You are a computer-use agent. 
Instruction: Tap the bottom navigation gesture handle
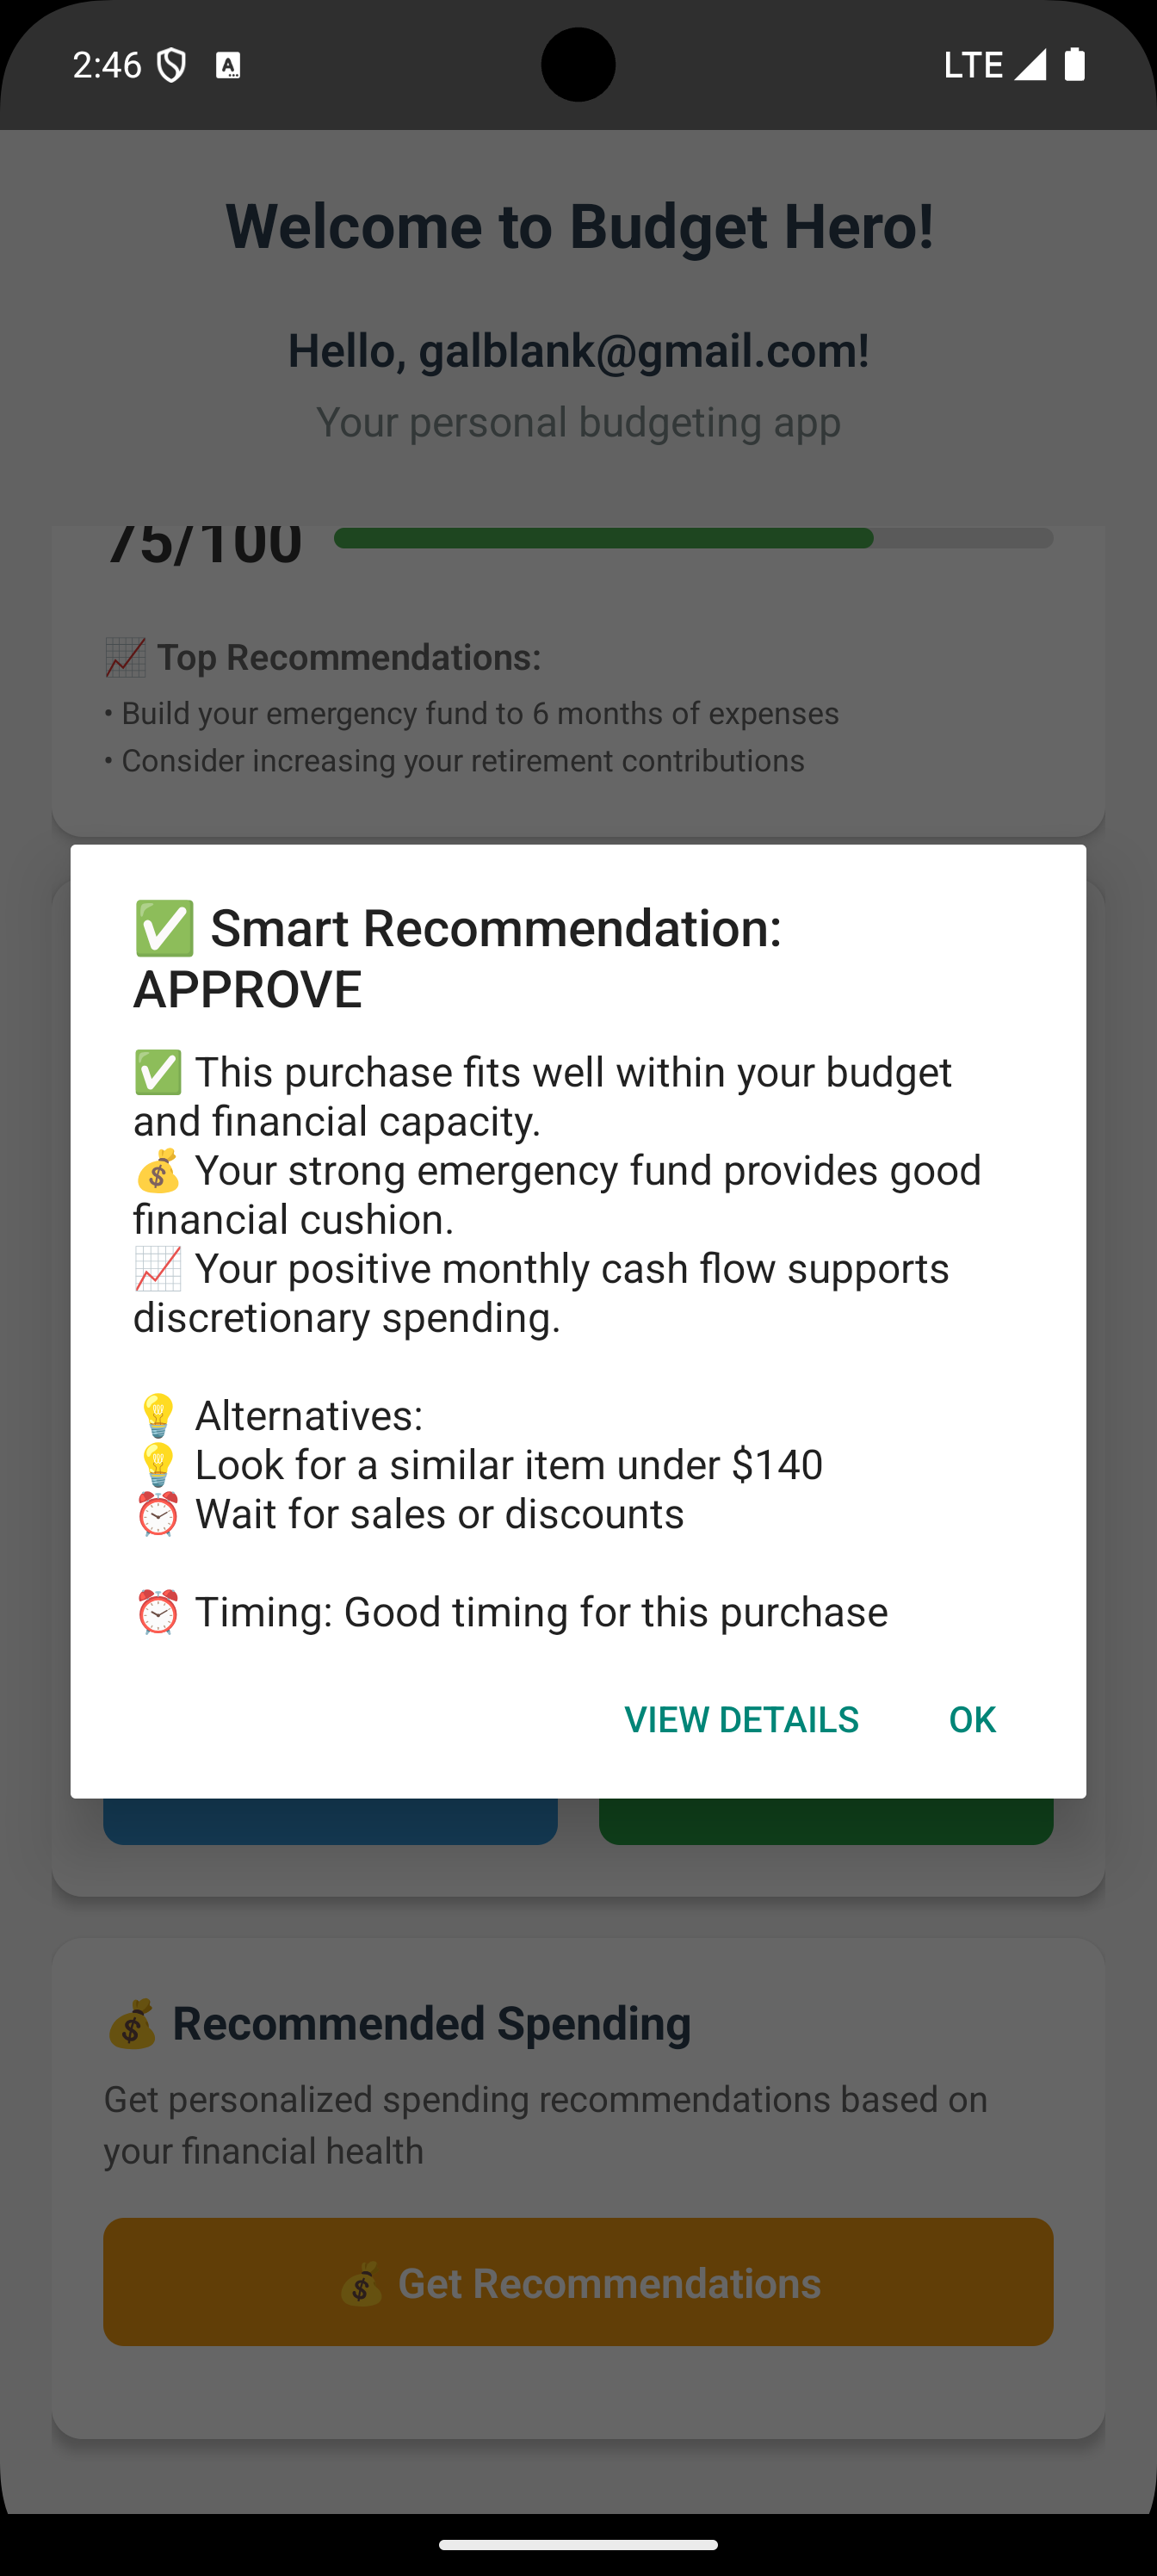pos(578,2545)
